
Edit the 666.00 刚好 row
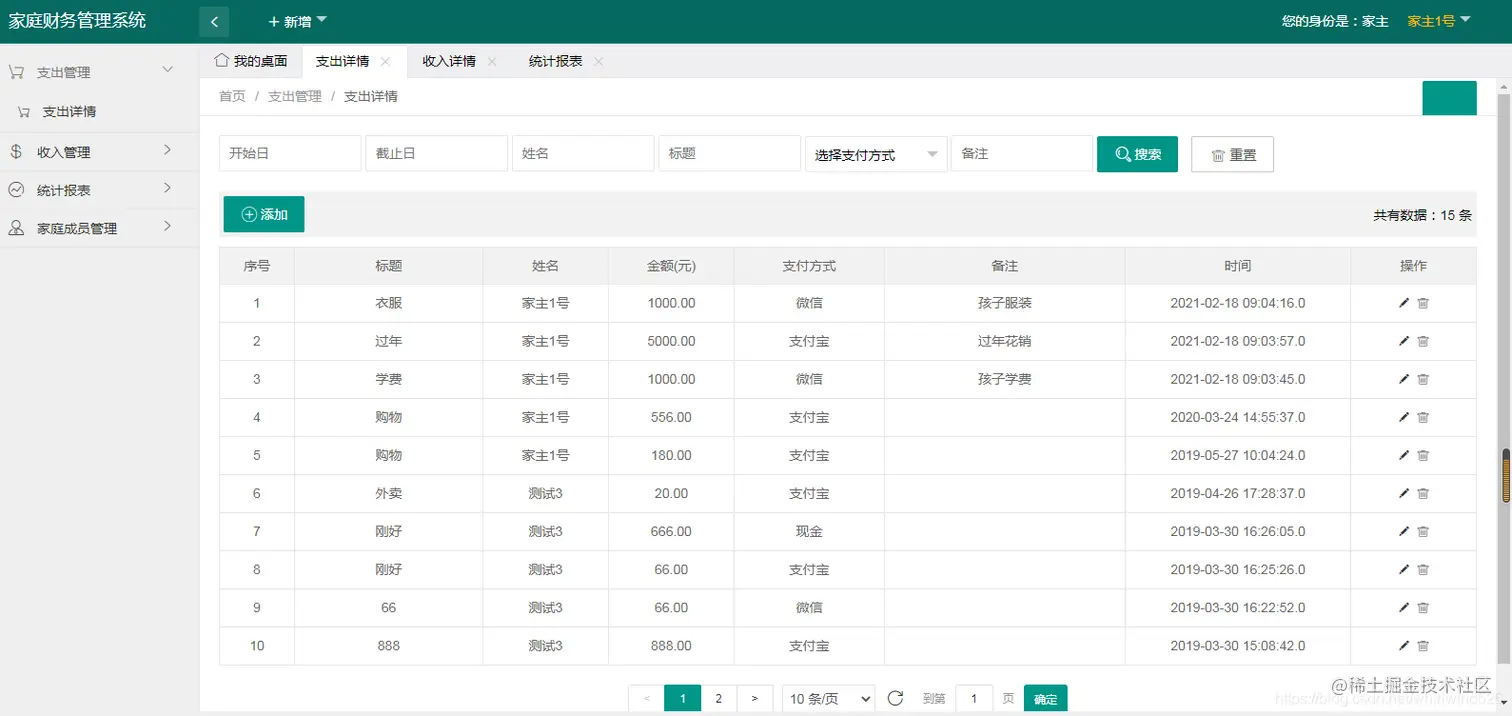pos(1404,531)
